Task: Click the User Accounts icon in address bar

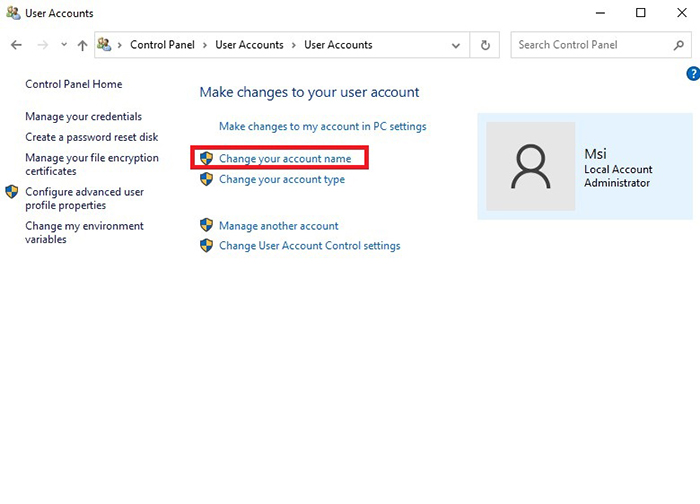Action: (x=105, y=45)
